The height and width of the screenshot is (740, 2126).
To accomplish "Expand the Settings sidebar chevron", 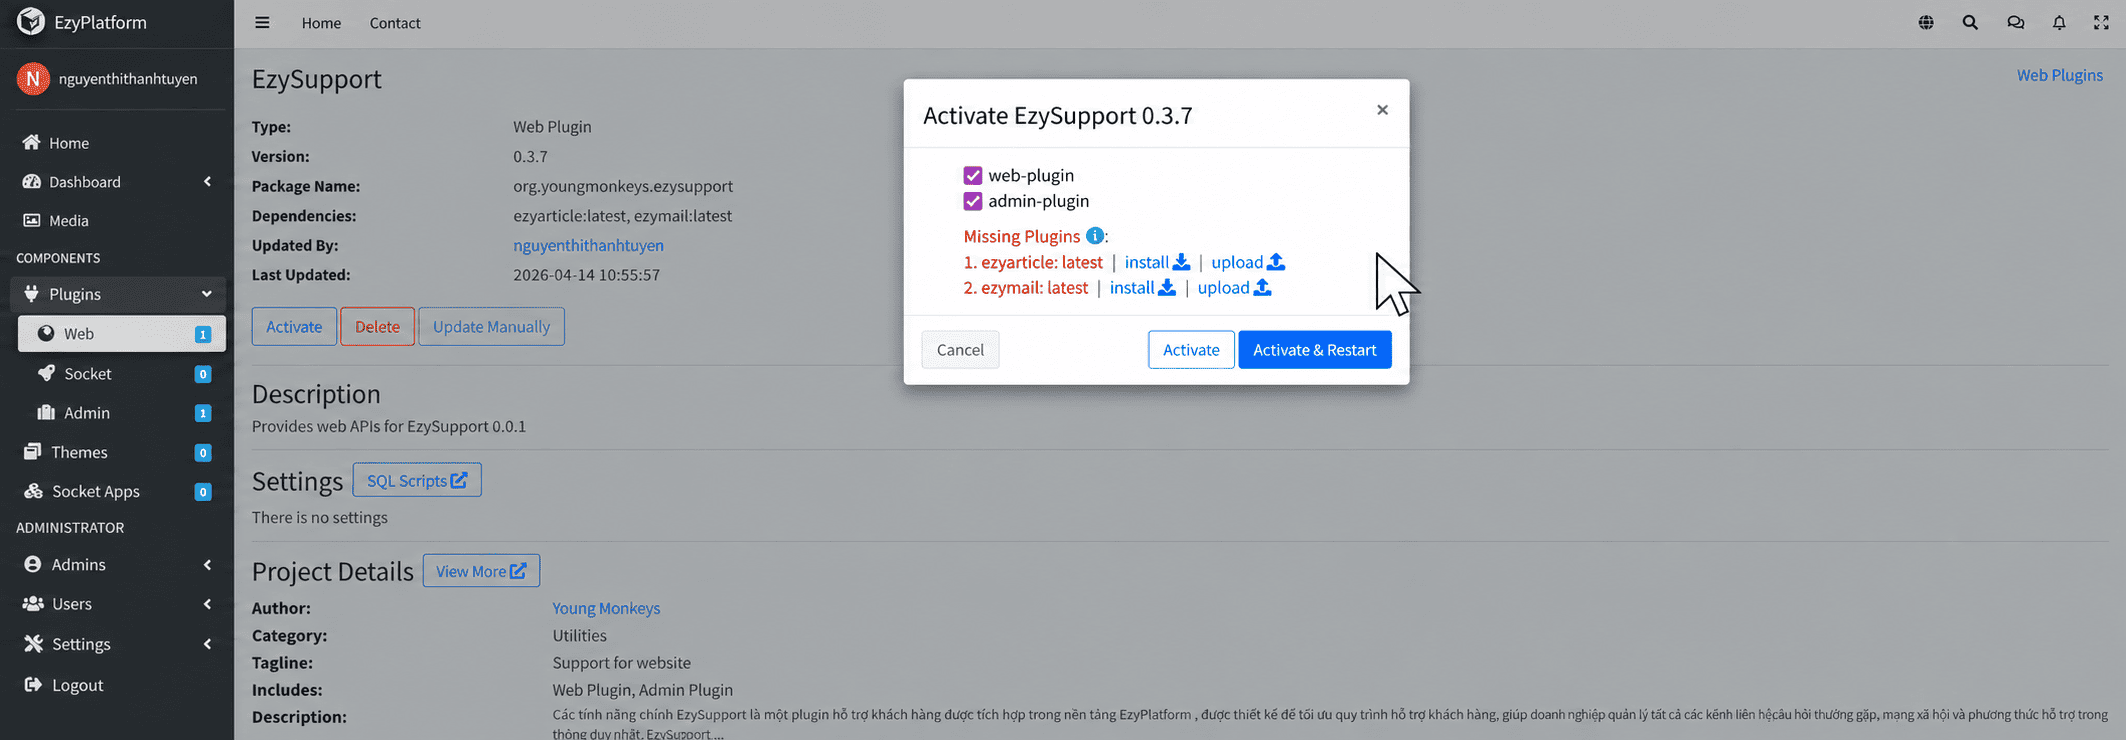I will [207, 644].
